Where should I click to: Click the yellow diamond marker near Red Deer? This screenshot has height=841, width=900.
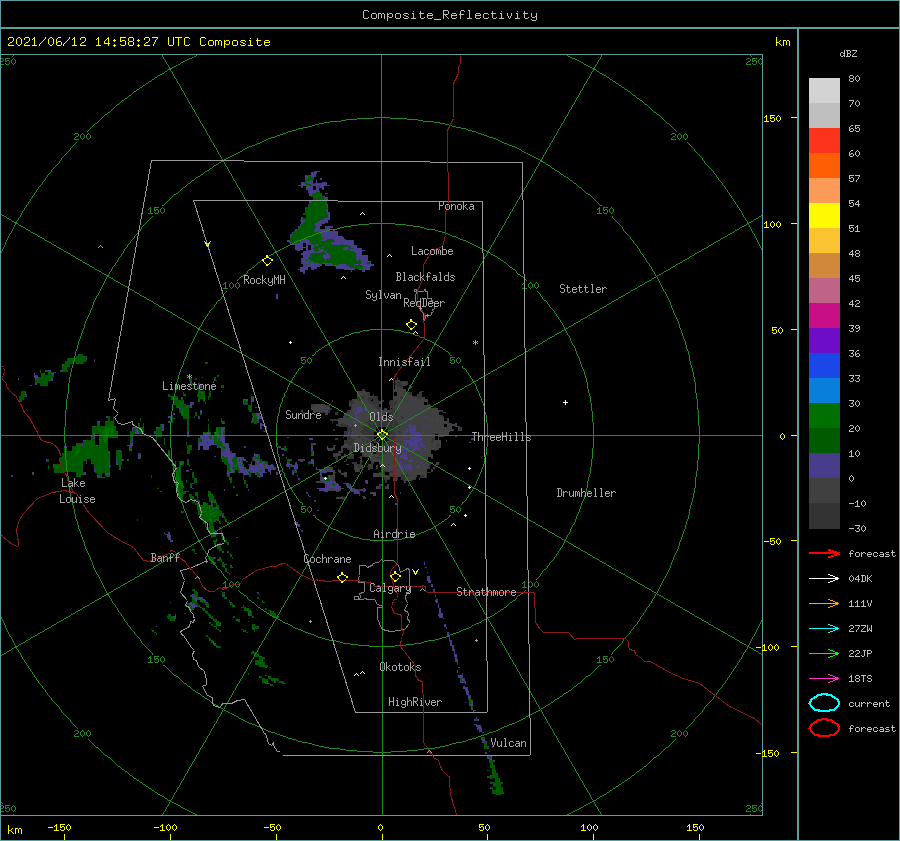[x=411, y=325]
